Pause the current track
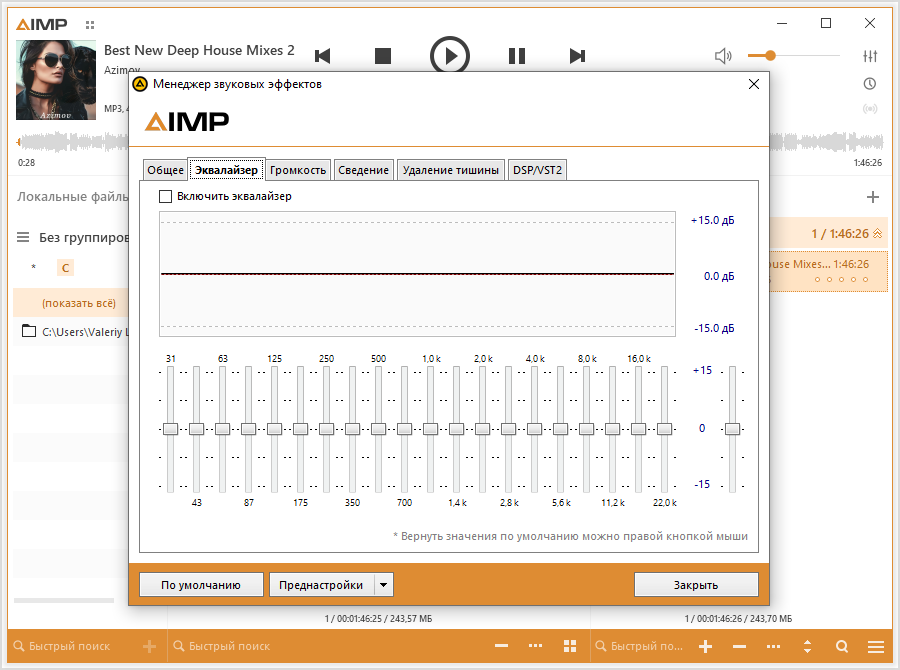 click(517, 56)
